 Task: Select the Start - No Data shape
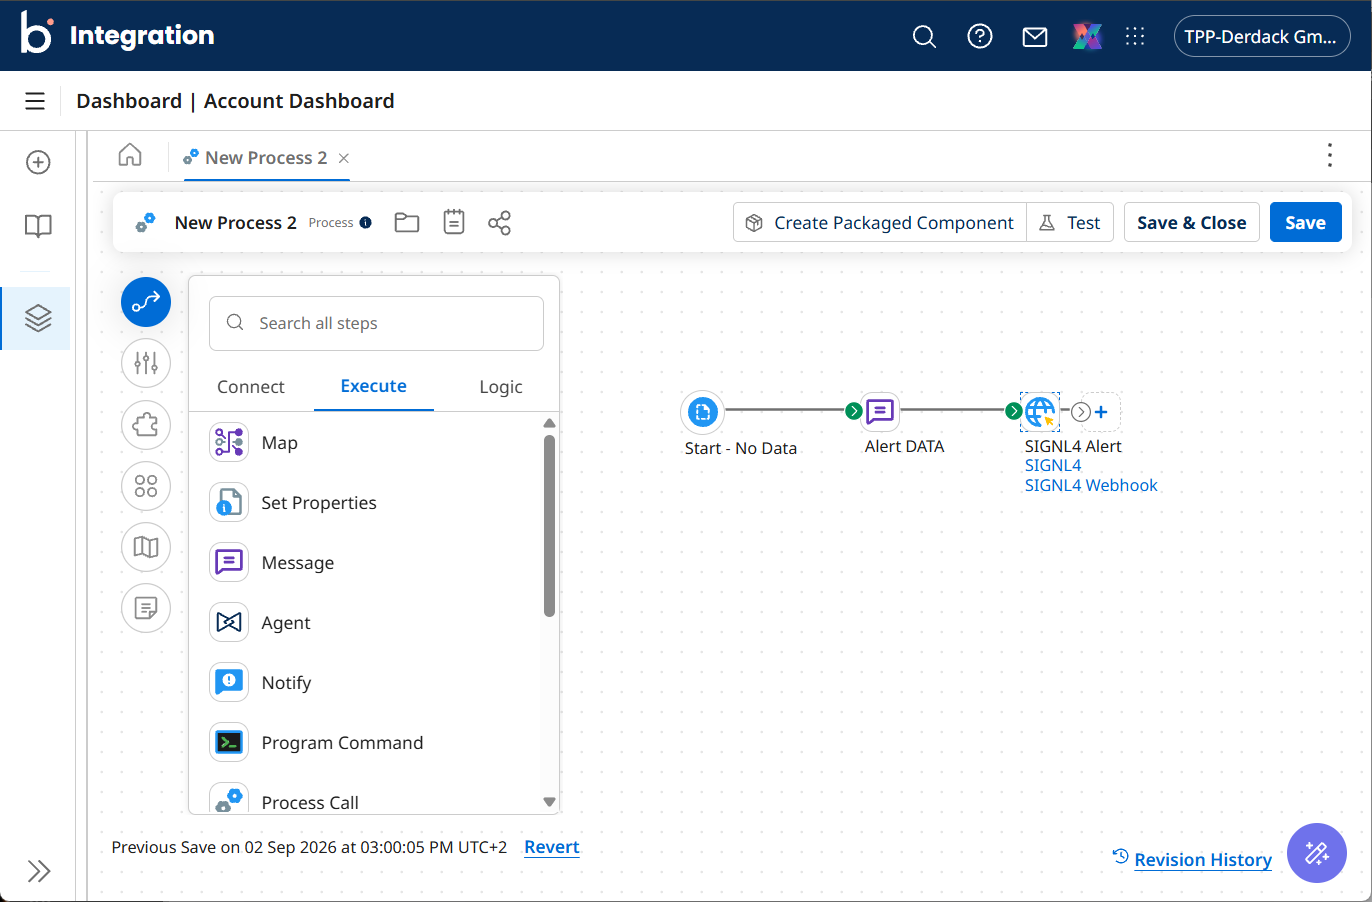pyautogui.click(x=703, y=411)
